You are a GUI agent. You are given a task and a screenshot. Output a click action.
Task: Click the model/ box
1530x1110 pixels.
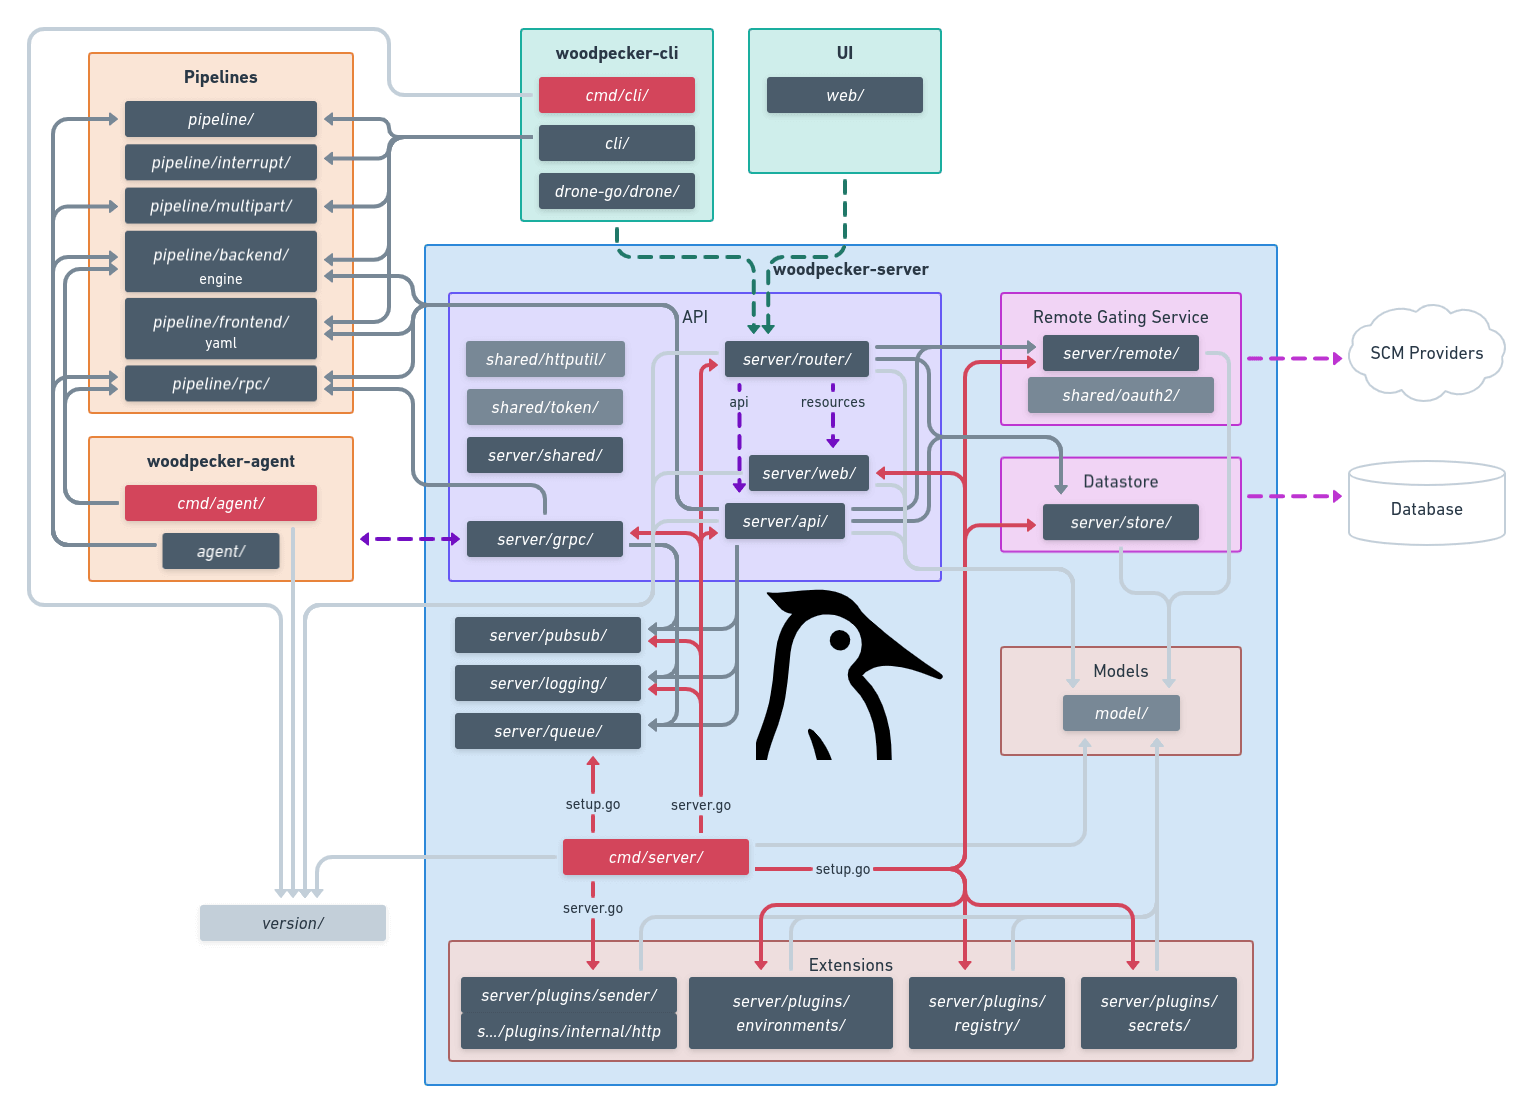point(1121,713)
